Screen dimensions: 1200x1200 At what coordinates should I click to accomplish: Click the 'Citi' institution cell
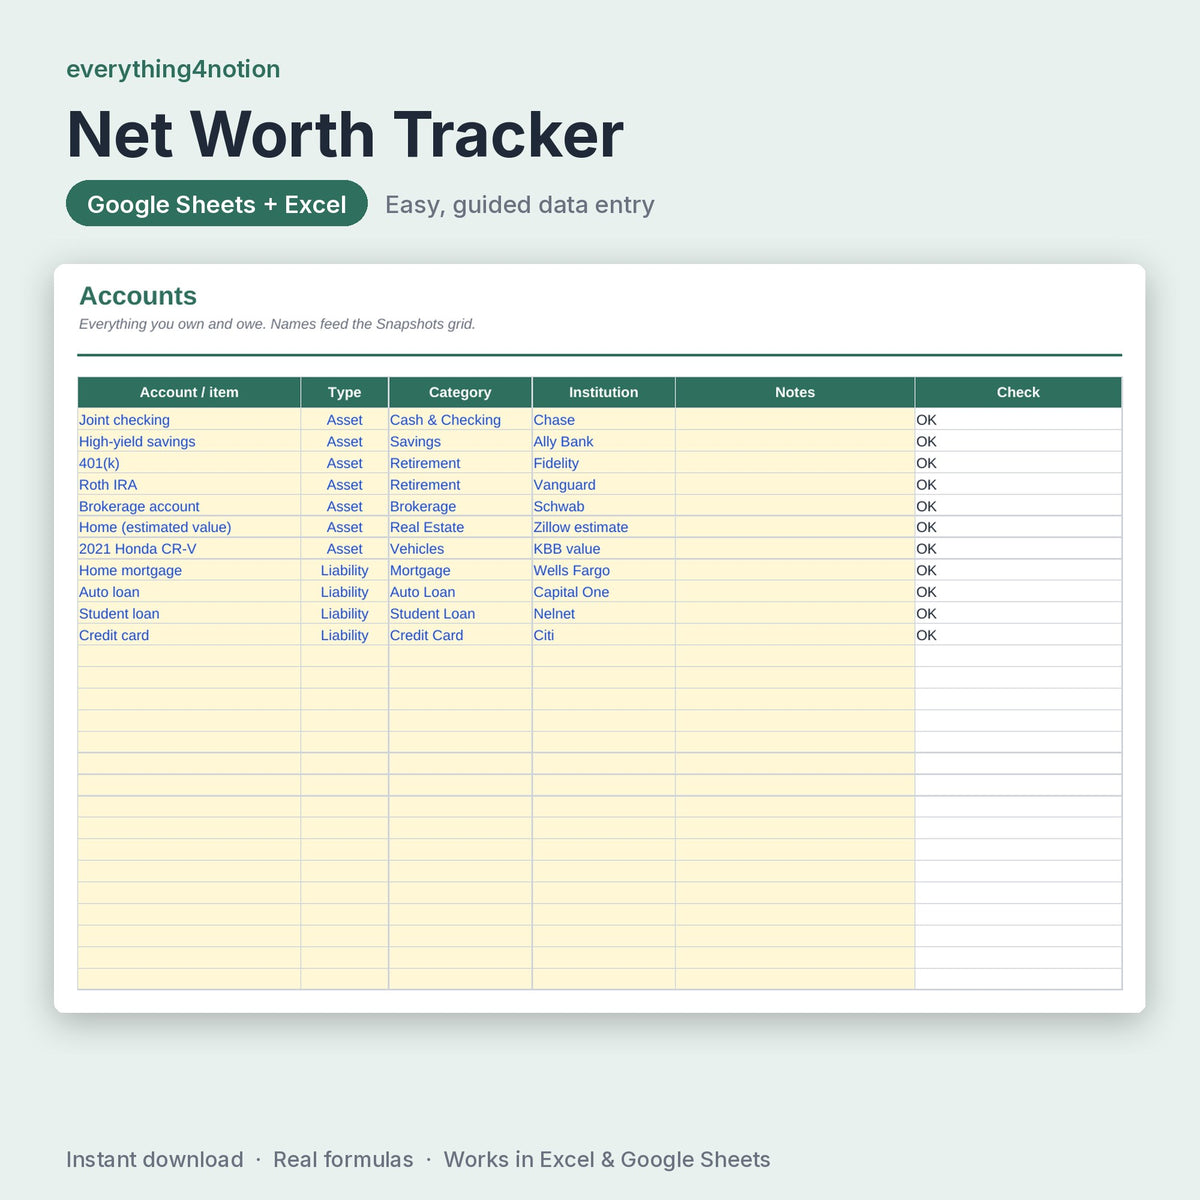[x=603, y=635]
